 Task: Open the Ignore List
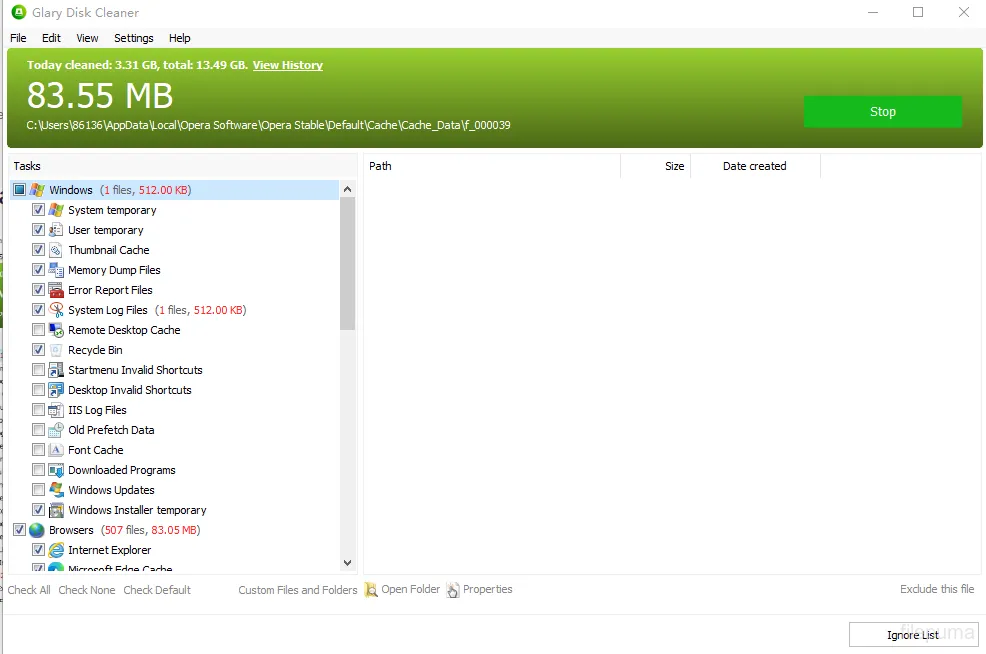(x=913, y=635)
